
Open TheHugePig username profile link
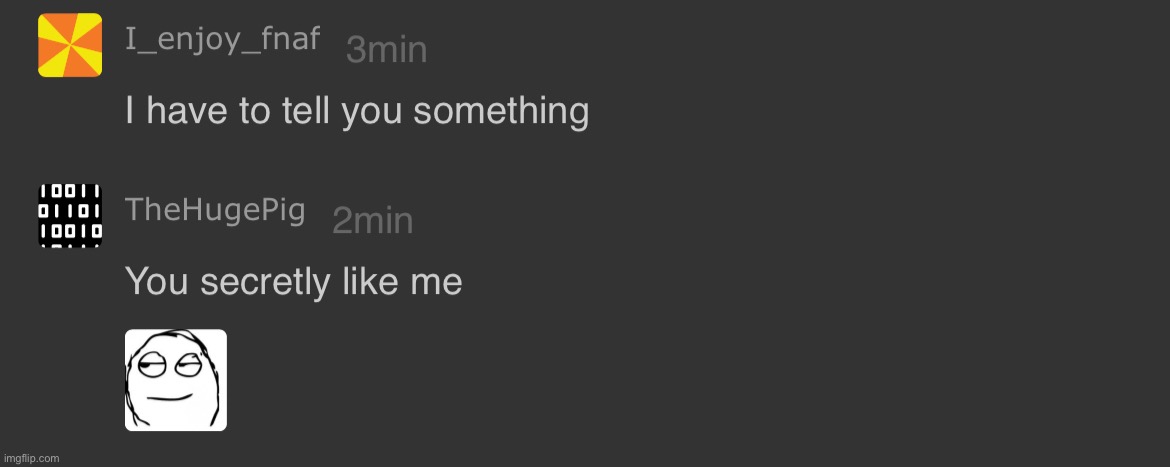pyautogui.click(x=215, y=210)
